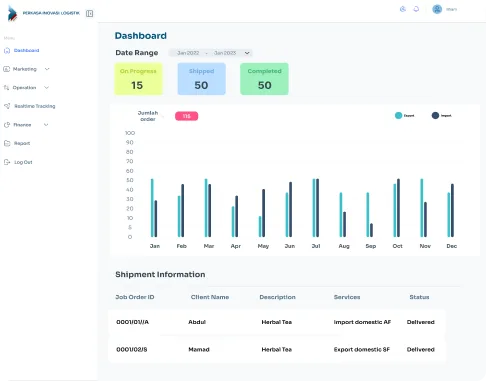Click the Job Order ID column header

135,297
